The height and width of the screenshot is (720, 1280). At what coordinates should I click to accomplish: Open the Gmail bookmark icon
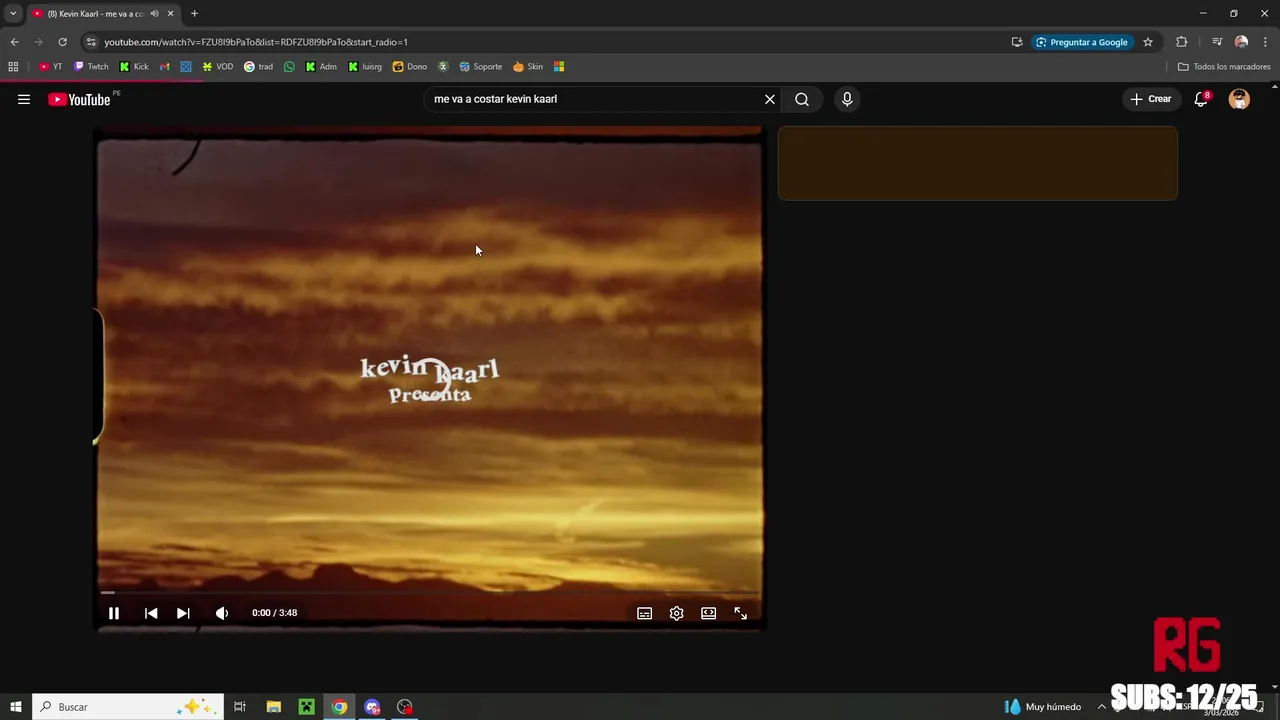click(165, 67)
